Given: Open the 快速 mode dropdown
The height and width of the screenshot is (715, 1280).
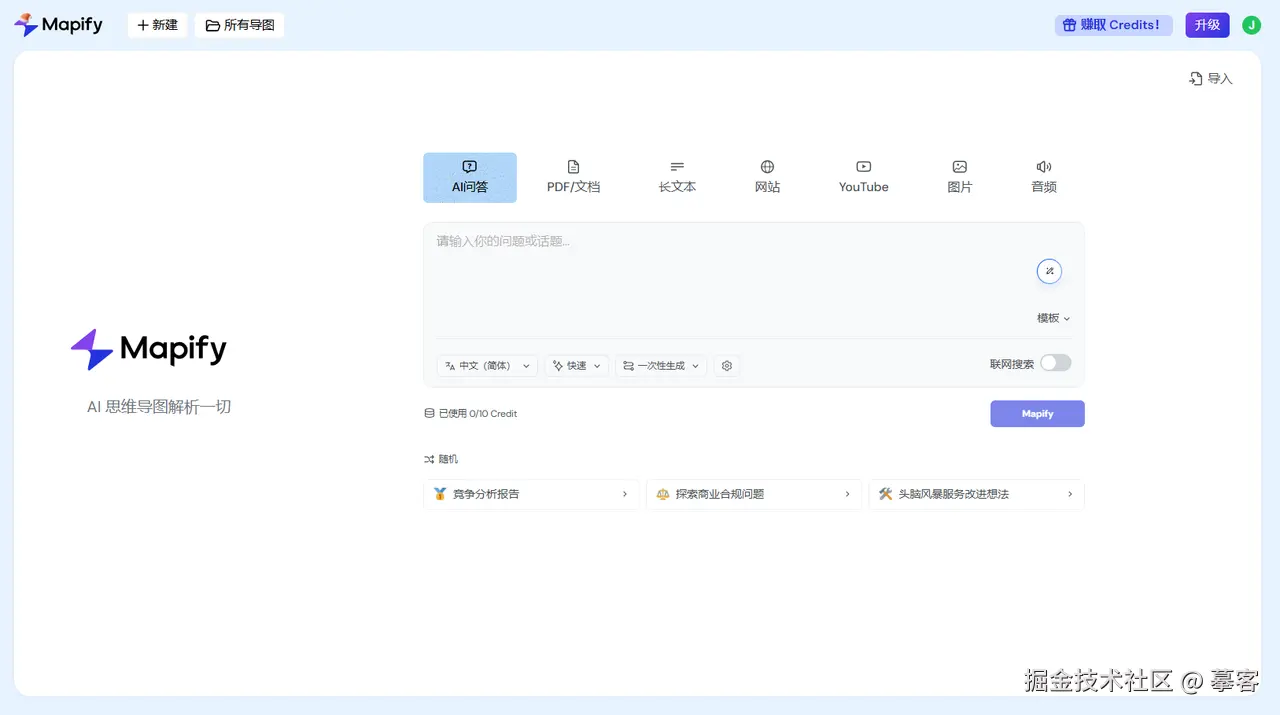Looking at the screenshot, I should [x=576, y=366].
